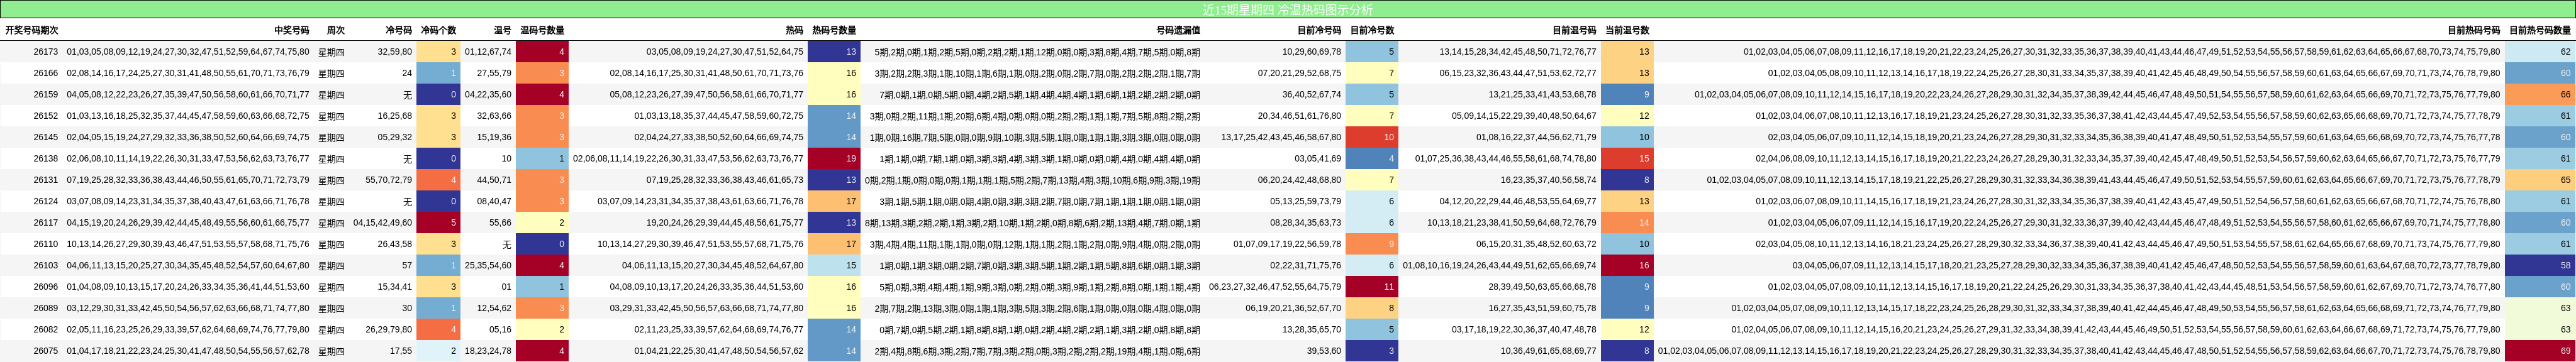Click period number 26159
2576x362 pixels.
coord(45,95)
